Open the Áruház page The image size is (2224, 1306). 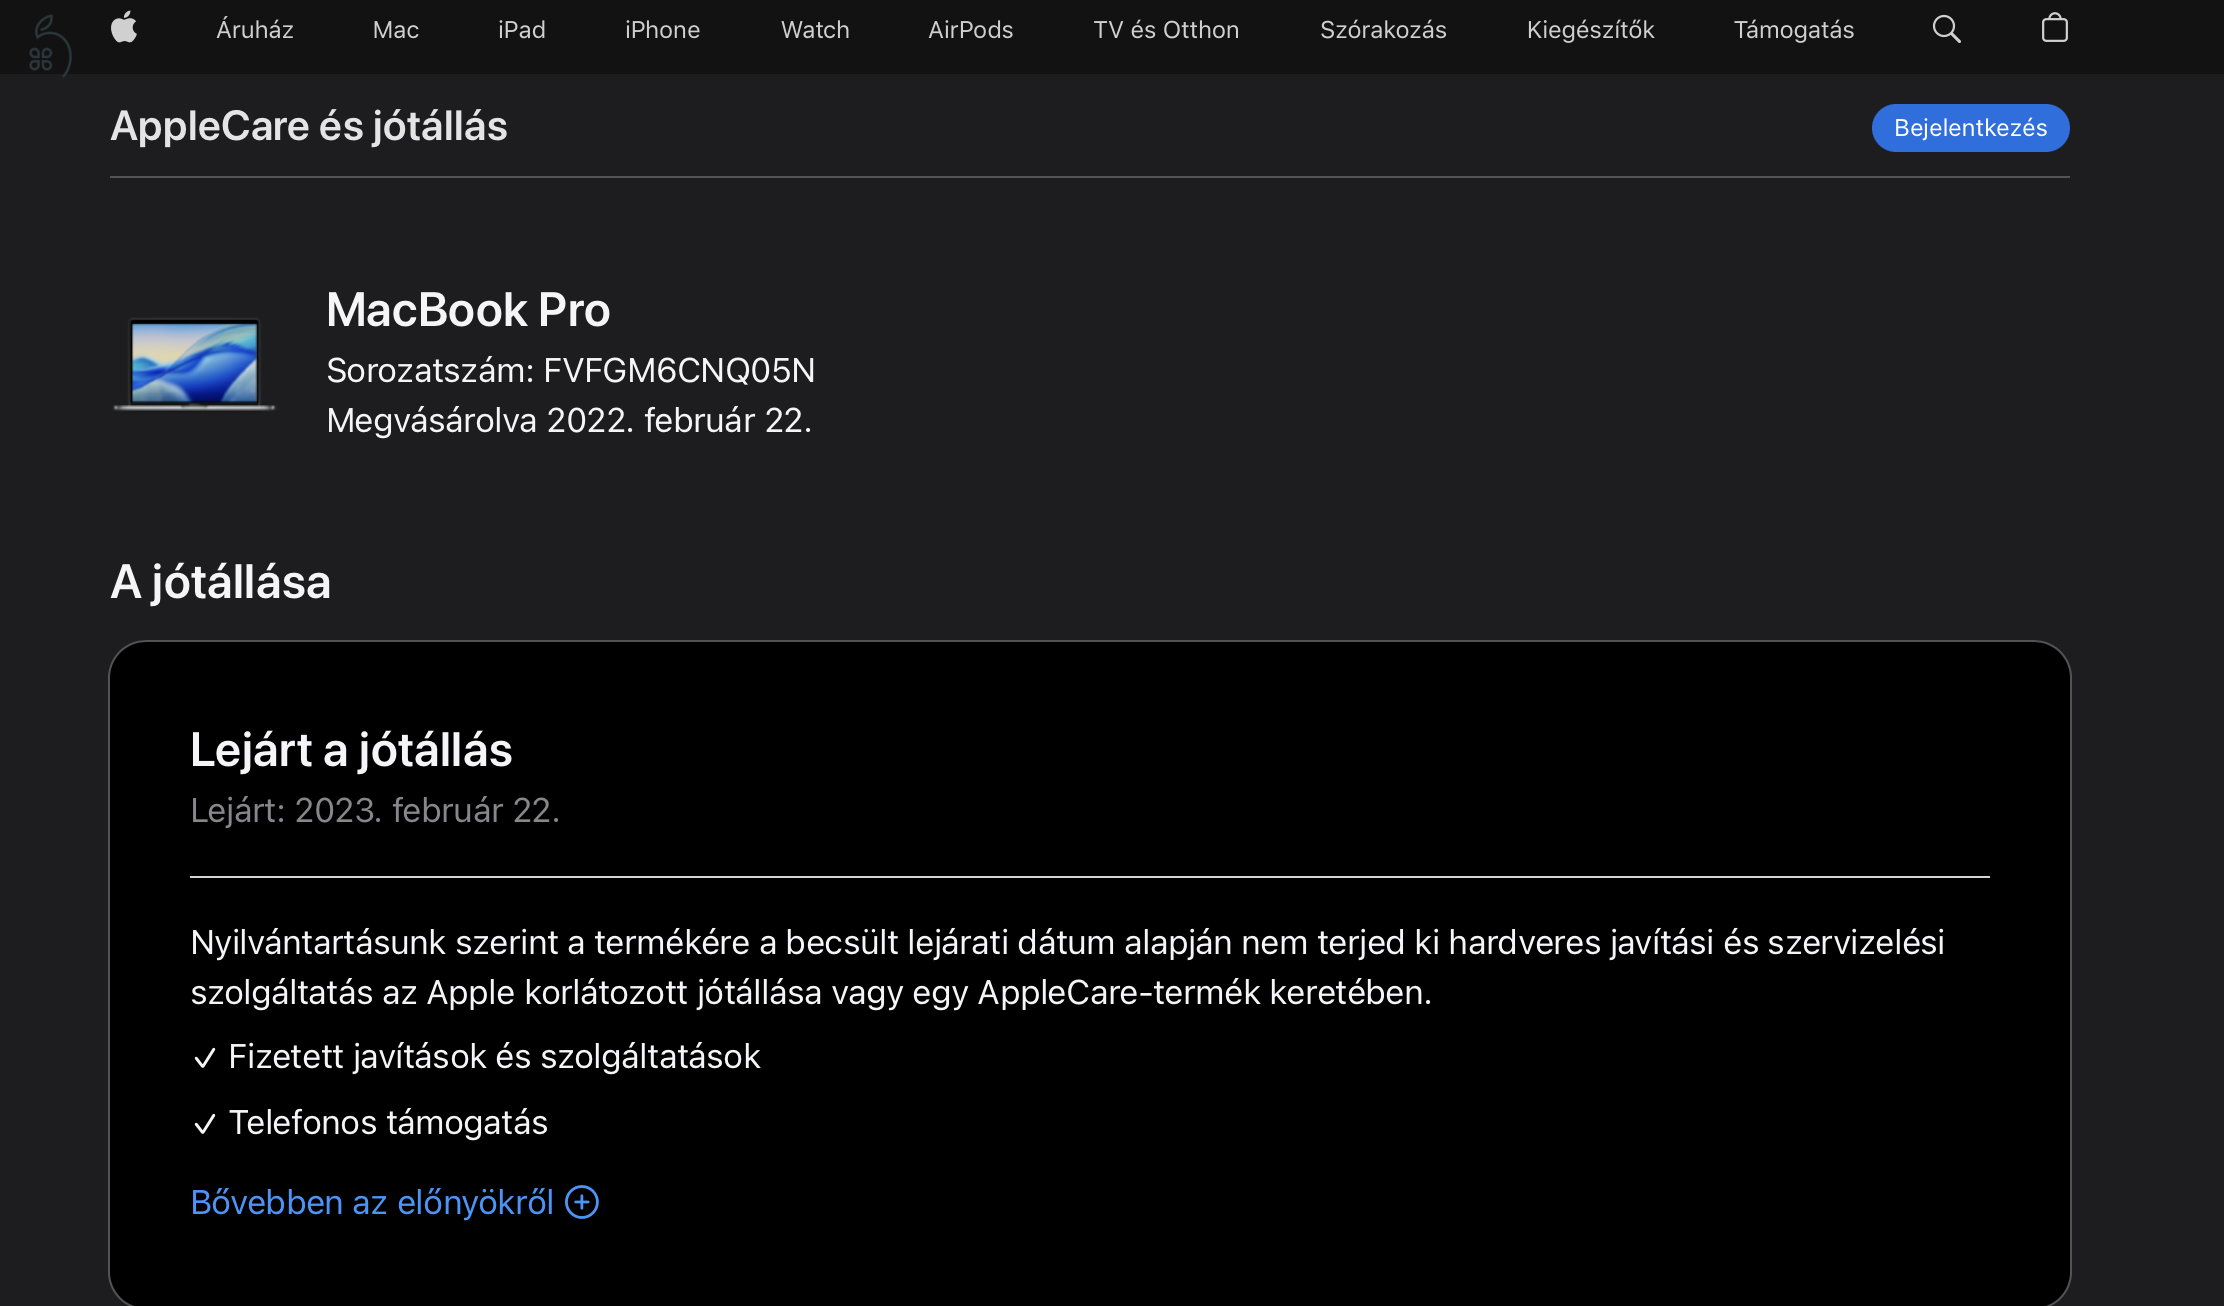click(x=253, y=29)
